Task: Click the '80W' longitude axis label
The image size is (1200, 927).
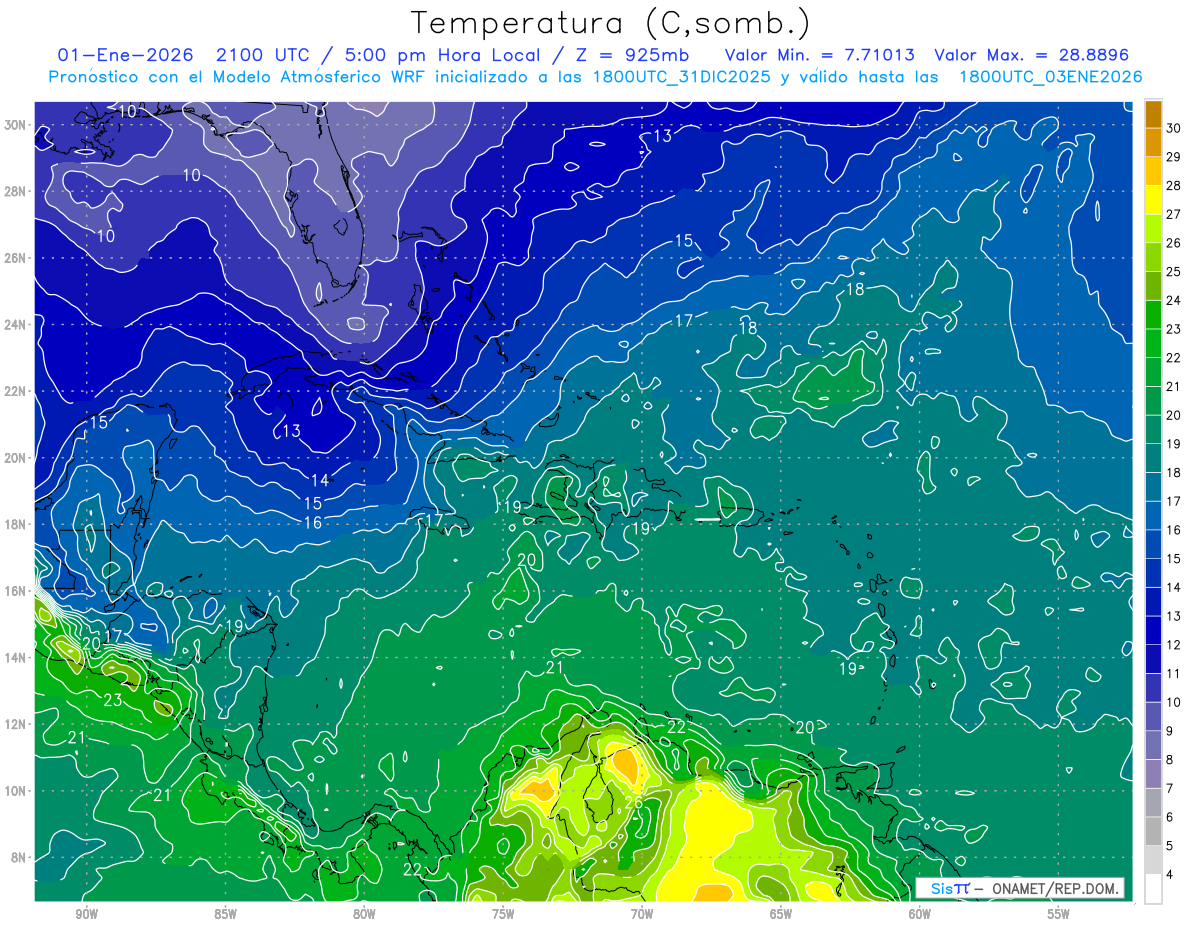Action: point(364,914)
